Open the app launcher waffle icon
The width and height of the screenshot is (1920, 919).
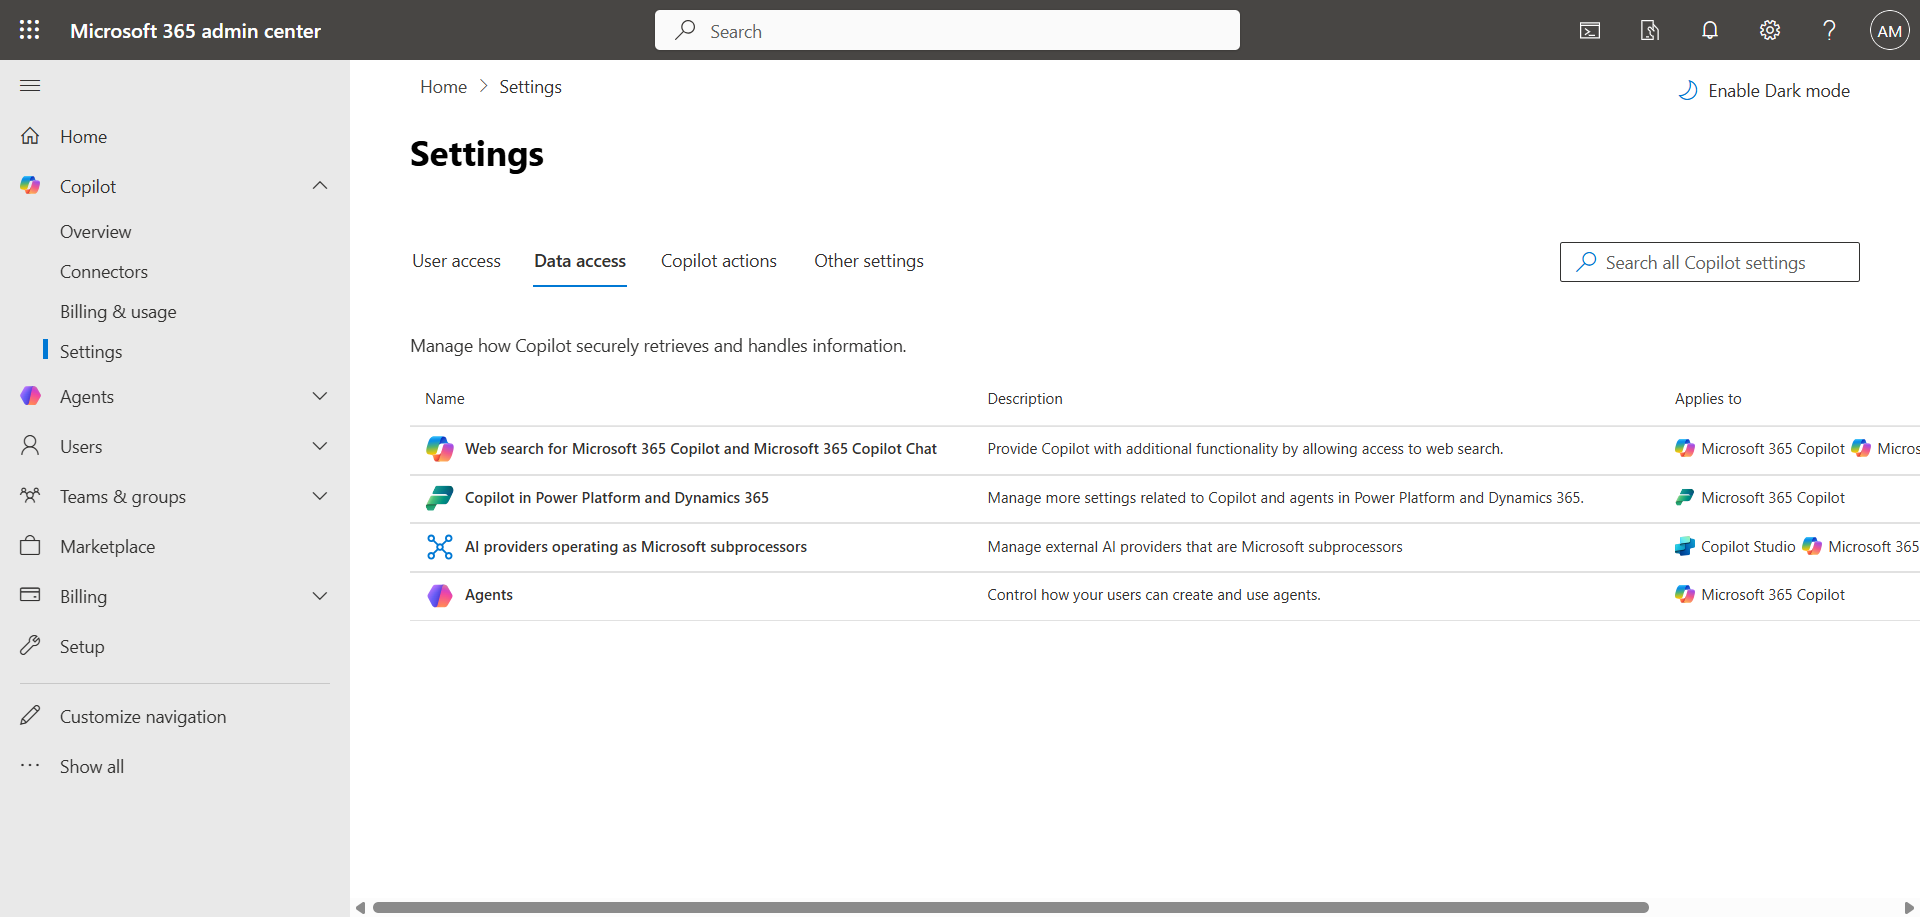point(29,30)
